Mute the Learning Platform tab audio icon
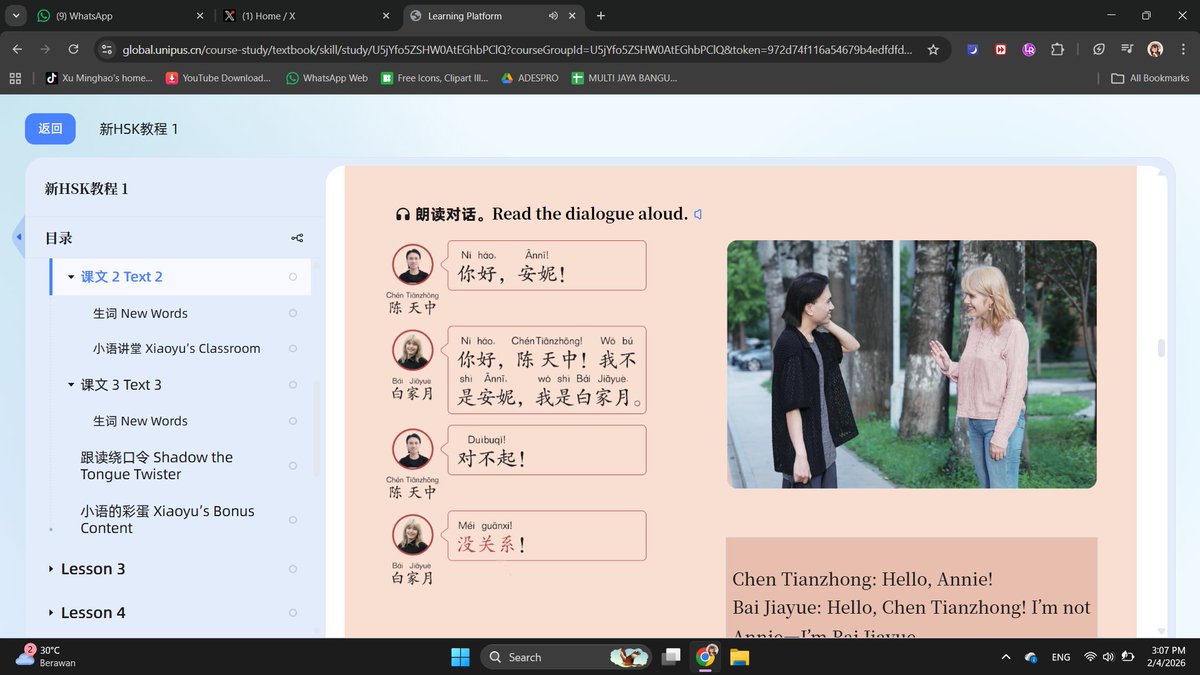Image resolution: width=1200 pixels, height=675 pixels. coord(553,16)
